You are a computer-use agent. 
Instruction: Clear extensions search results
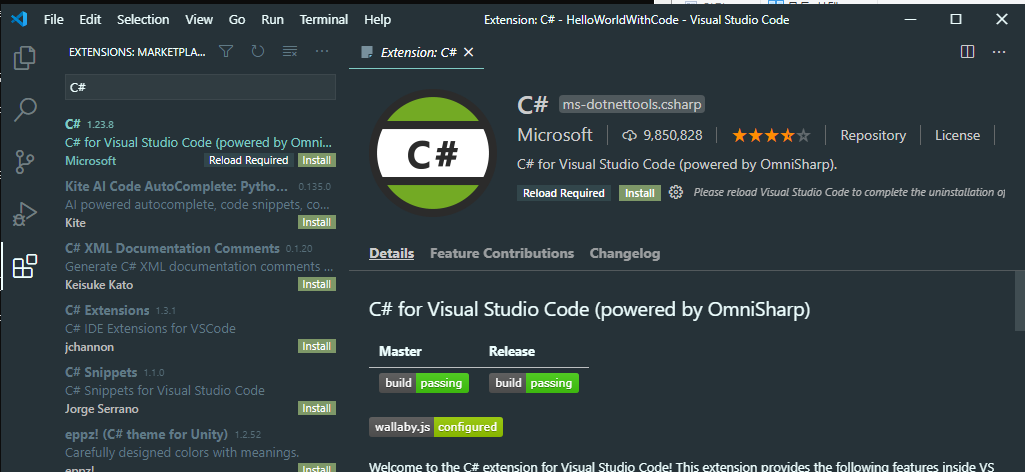tap(290, 52)
